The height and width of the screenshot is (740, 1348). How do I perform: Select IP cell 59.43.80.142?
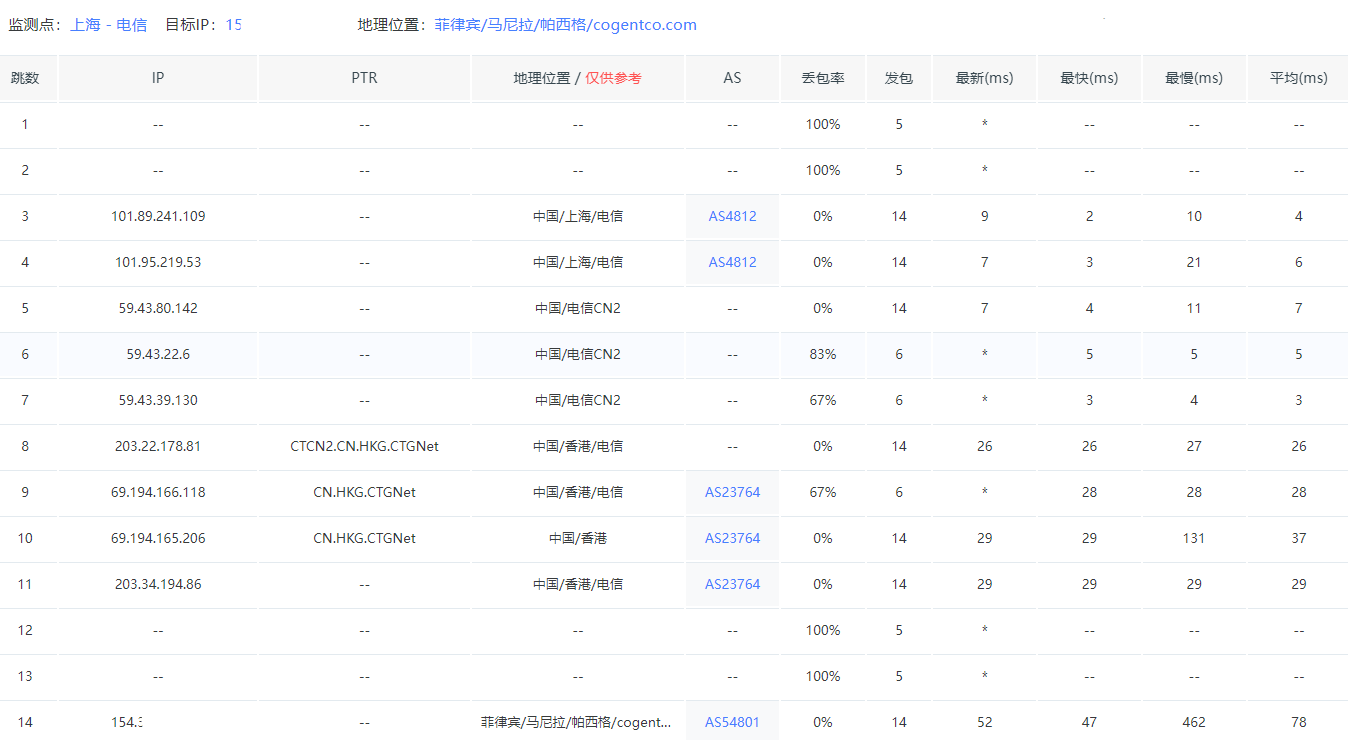coord(158,308)
